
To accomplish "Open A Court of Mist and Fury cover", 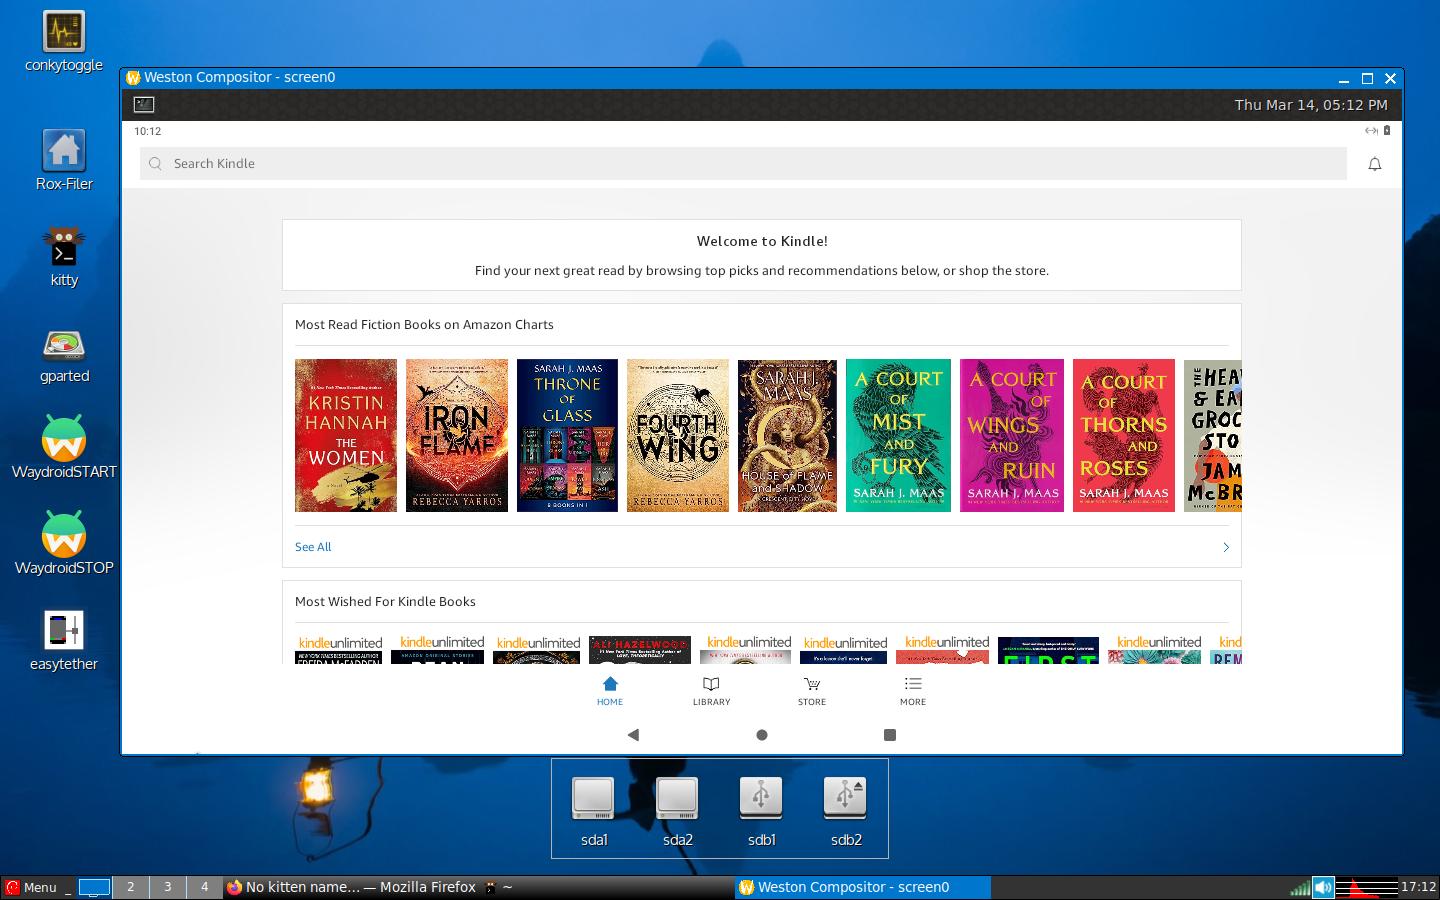I will click(898, 436).
